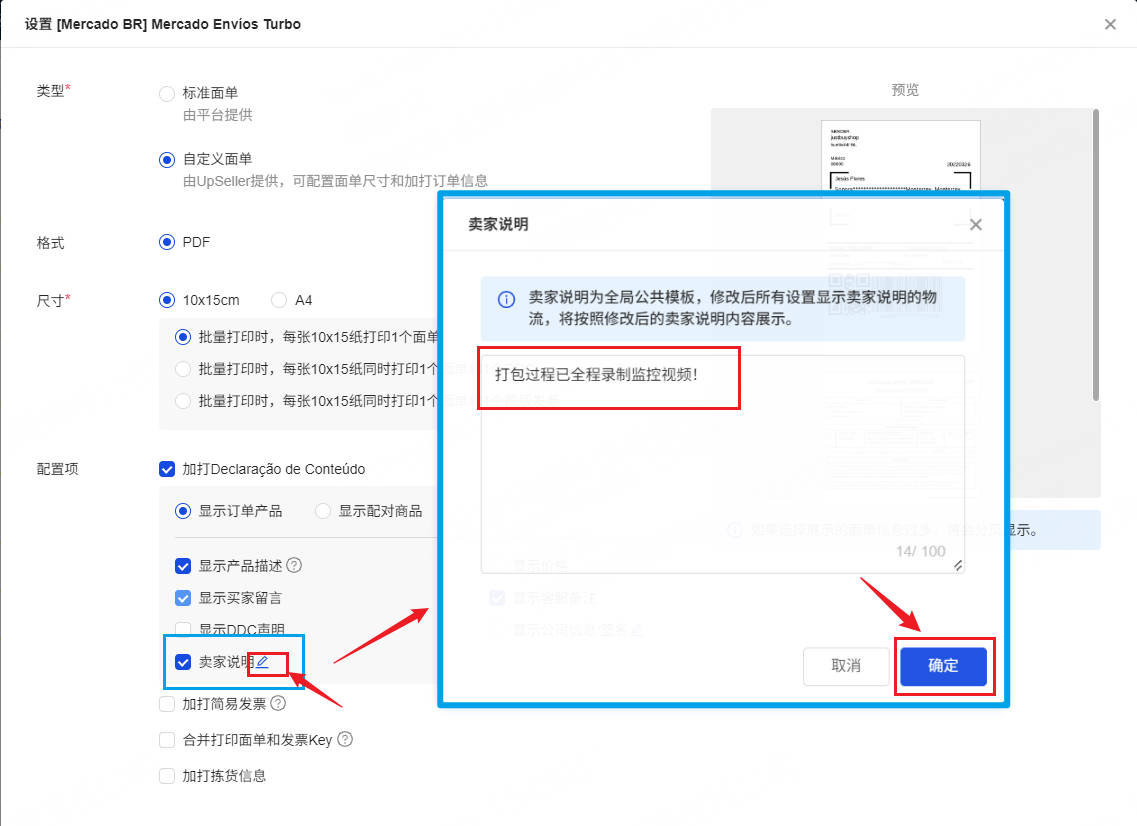Viewport: 1137px width, 826px height.
Task: Toggle 加打Declaração de Conteúdo checkbox
Action: (167, 469)
